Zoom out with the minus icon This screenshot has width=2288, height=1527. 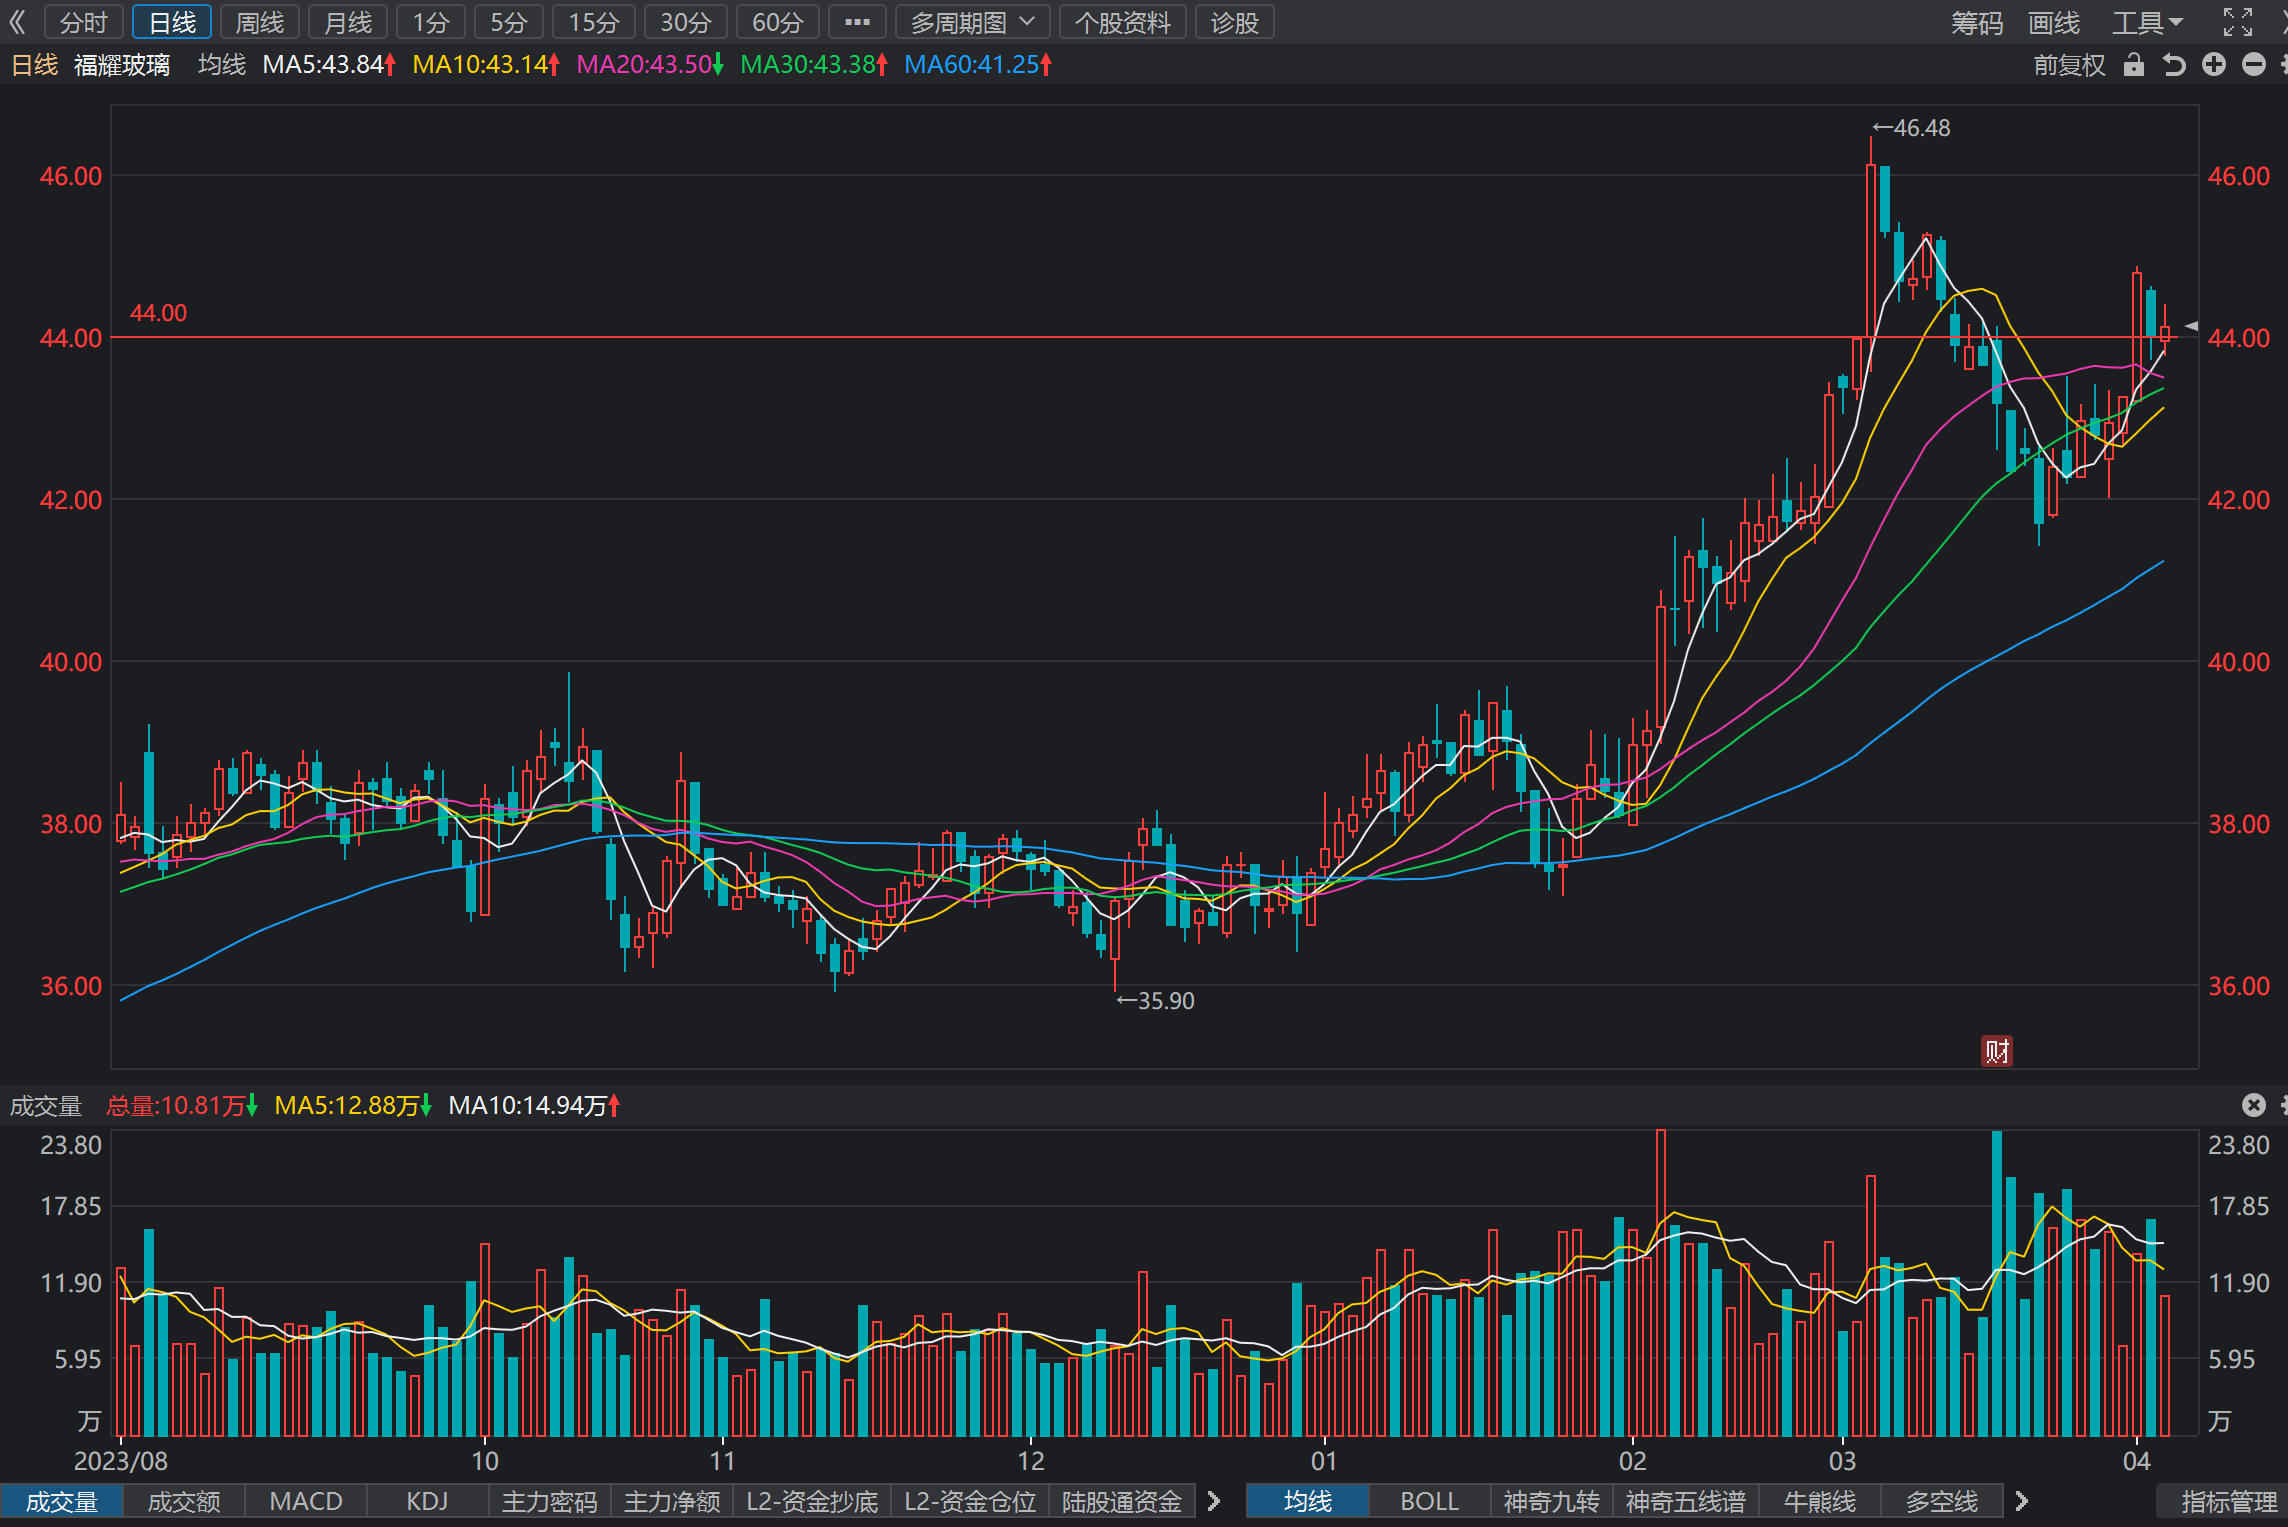[x=2254, y=65]
